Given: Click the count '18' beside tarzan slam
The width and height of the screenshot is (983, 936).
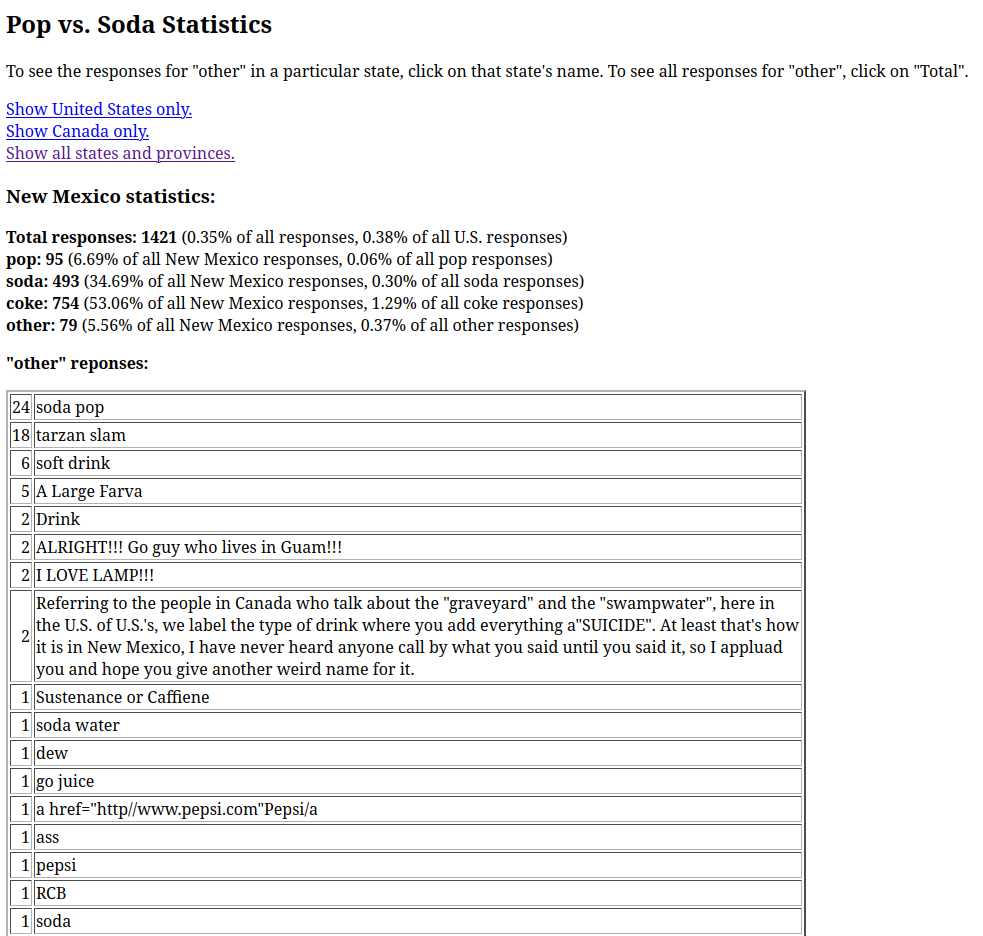Looking at the screenshot, I should (21, 435).
